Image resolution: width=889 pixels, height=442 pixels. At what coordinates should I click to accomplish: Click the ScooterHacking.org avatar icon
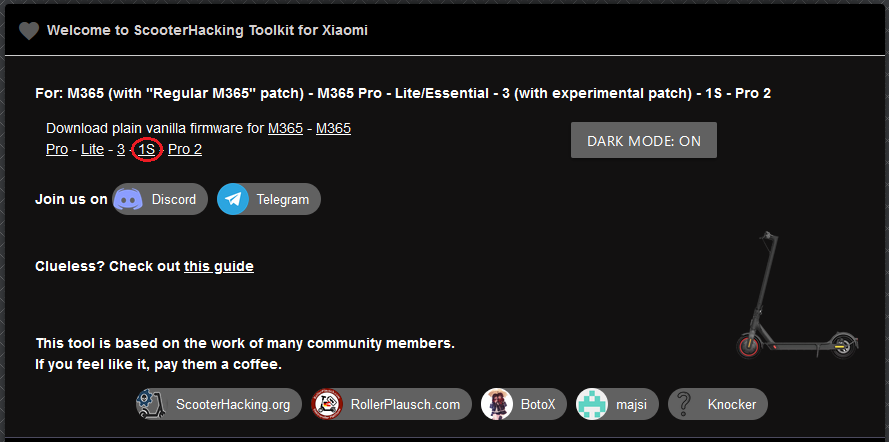coord(152,404)
